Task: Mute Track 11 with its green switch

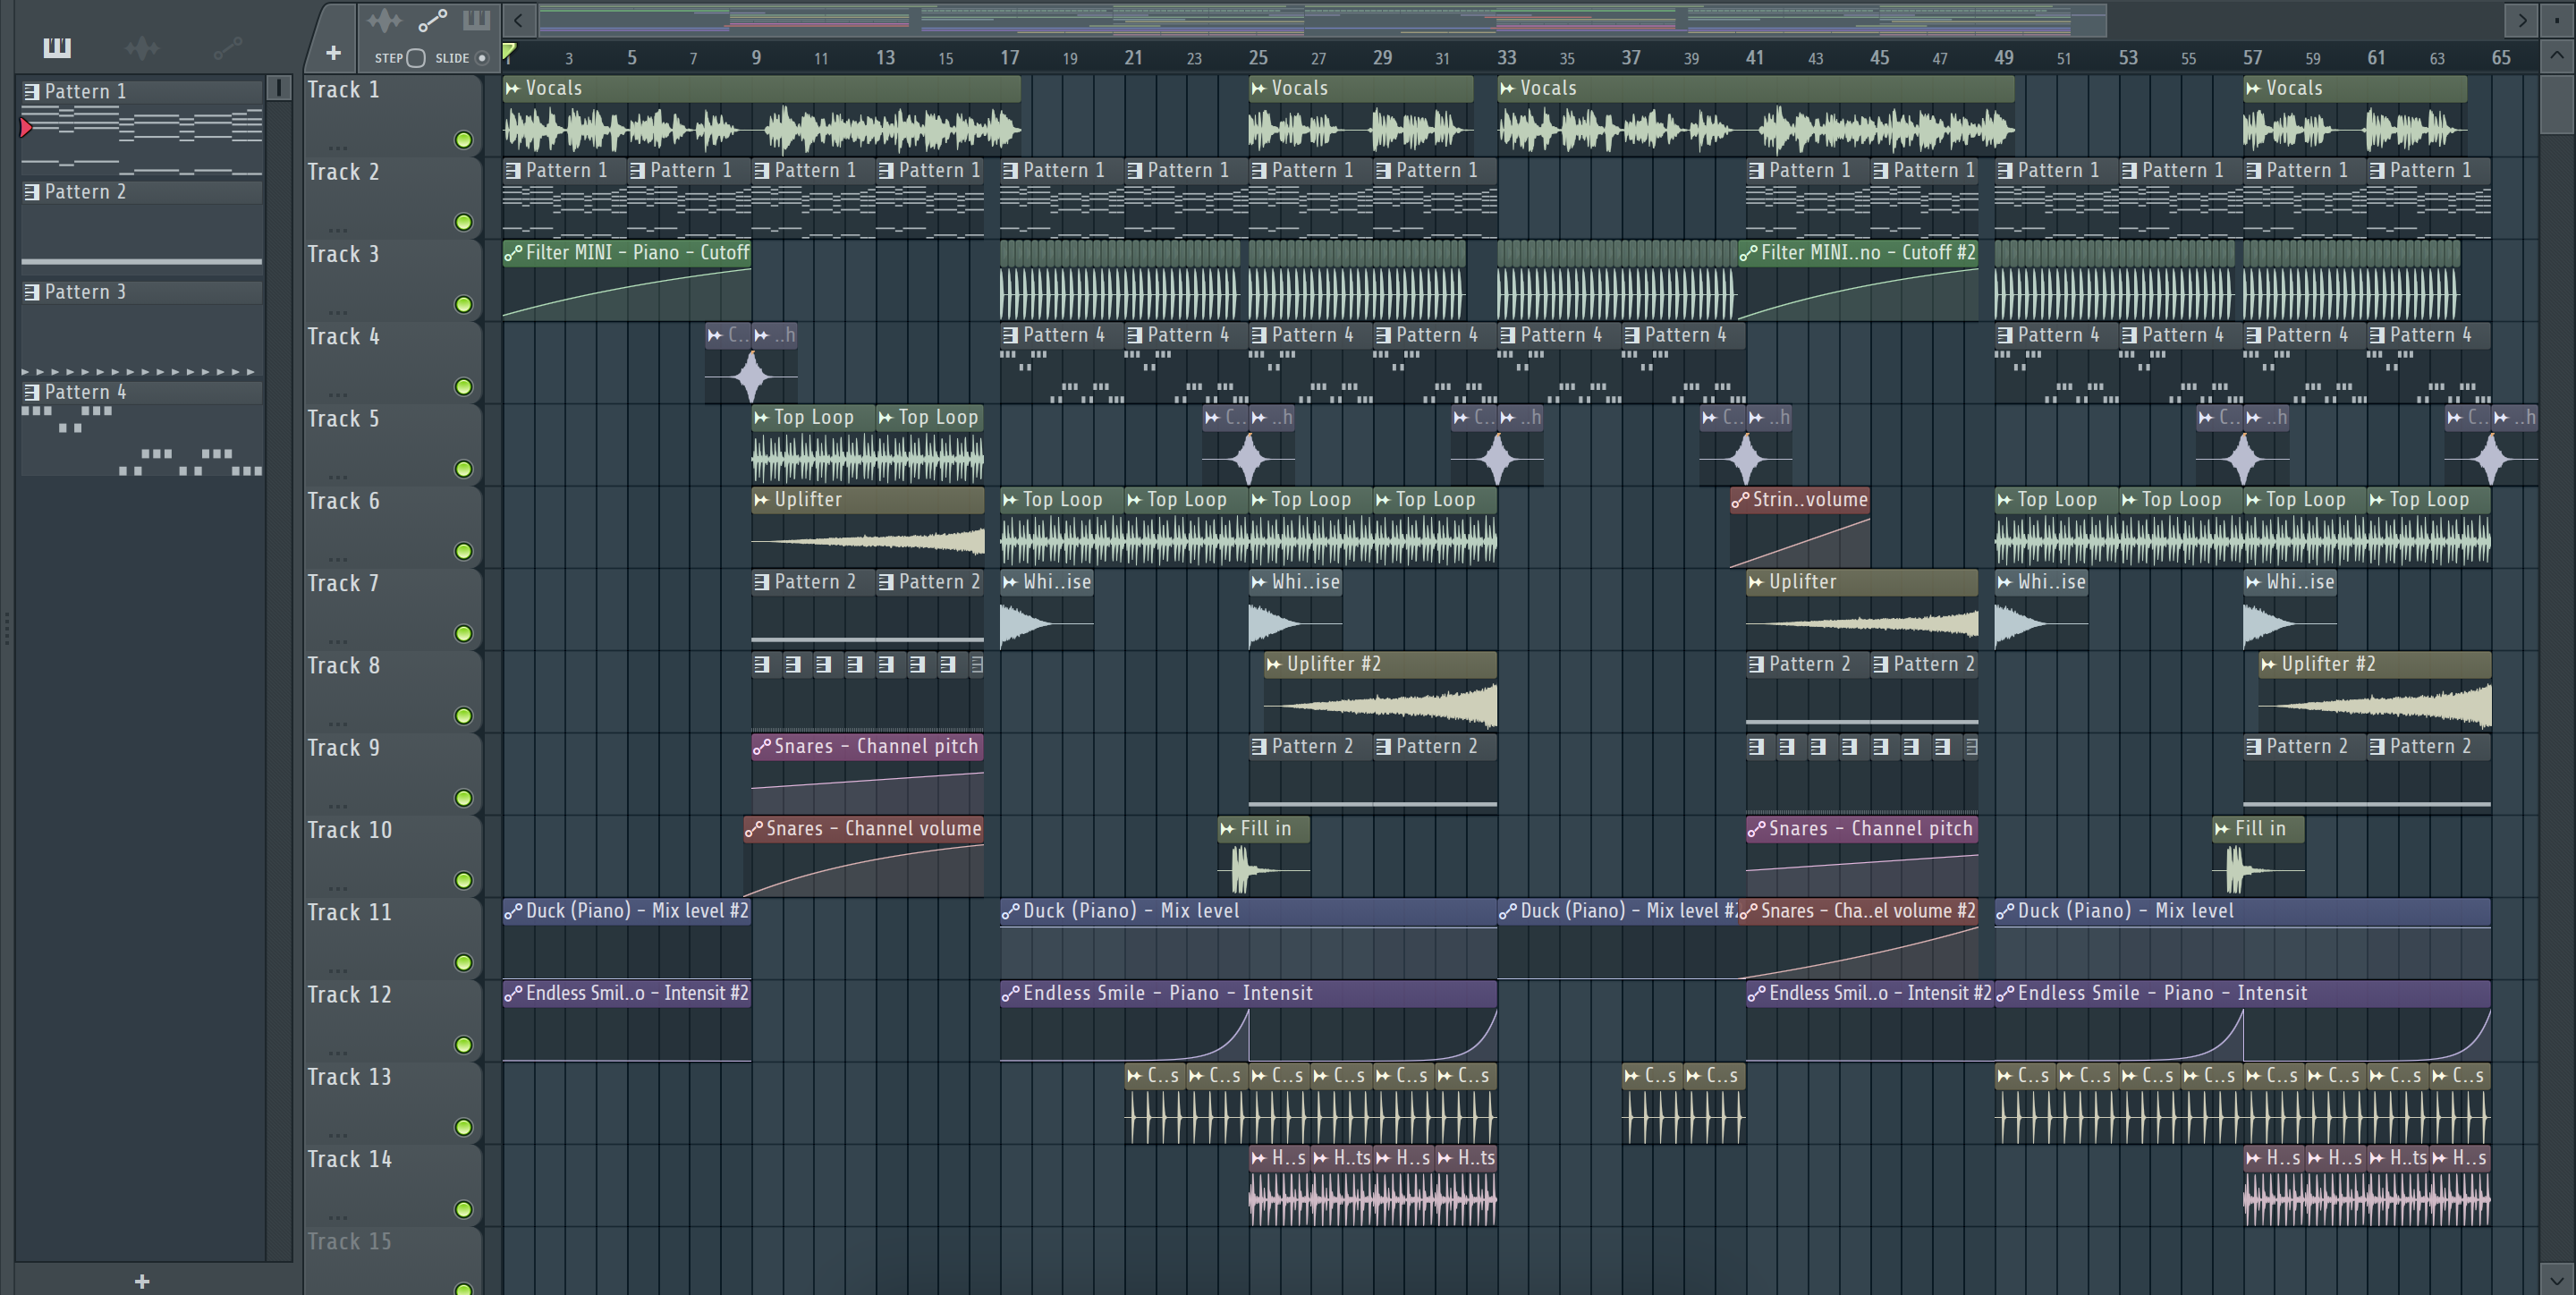Action: pos(463,962)
